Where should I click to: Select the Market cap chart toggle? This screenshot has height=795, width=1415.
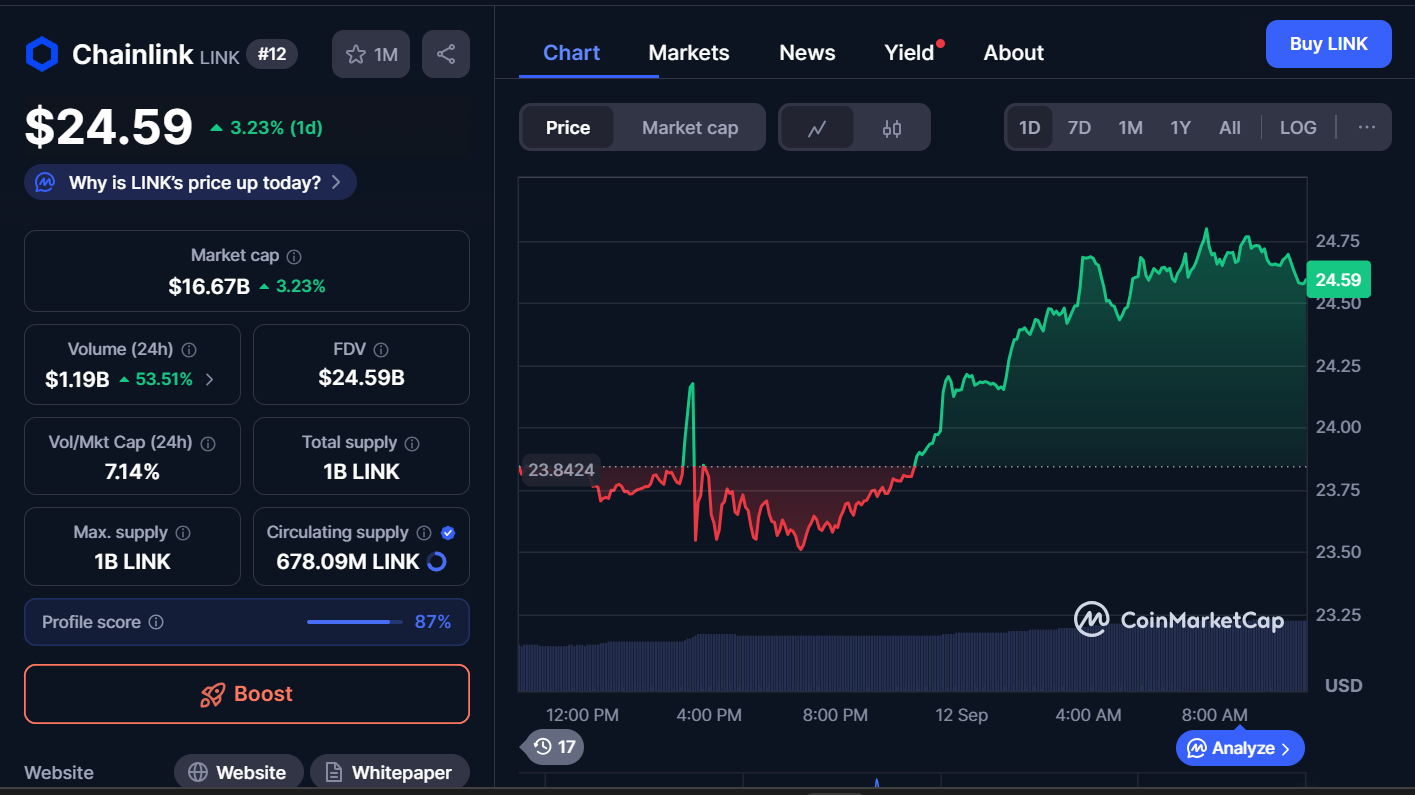pos(690,128)
